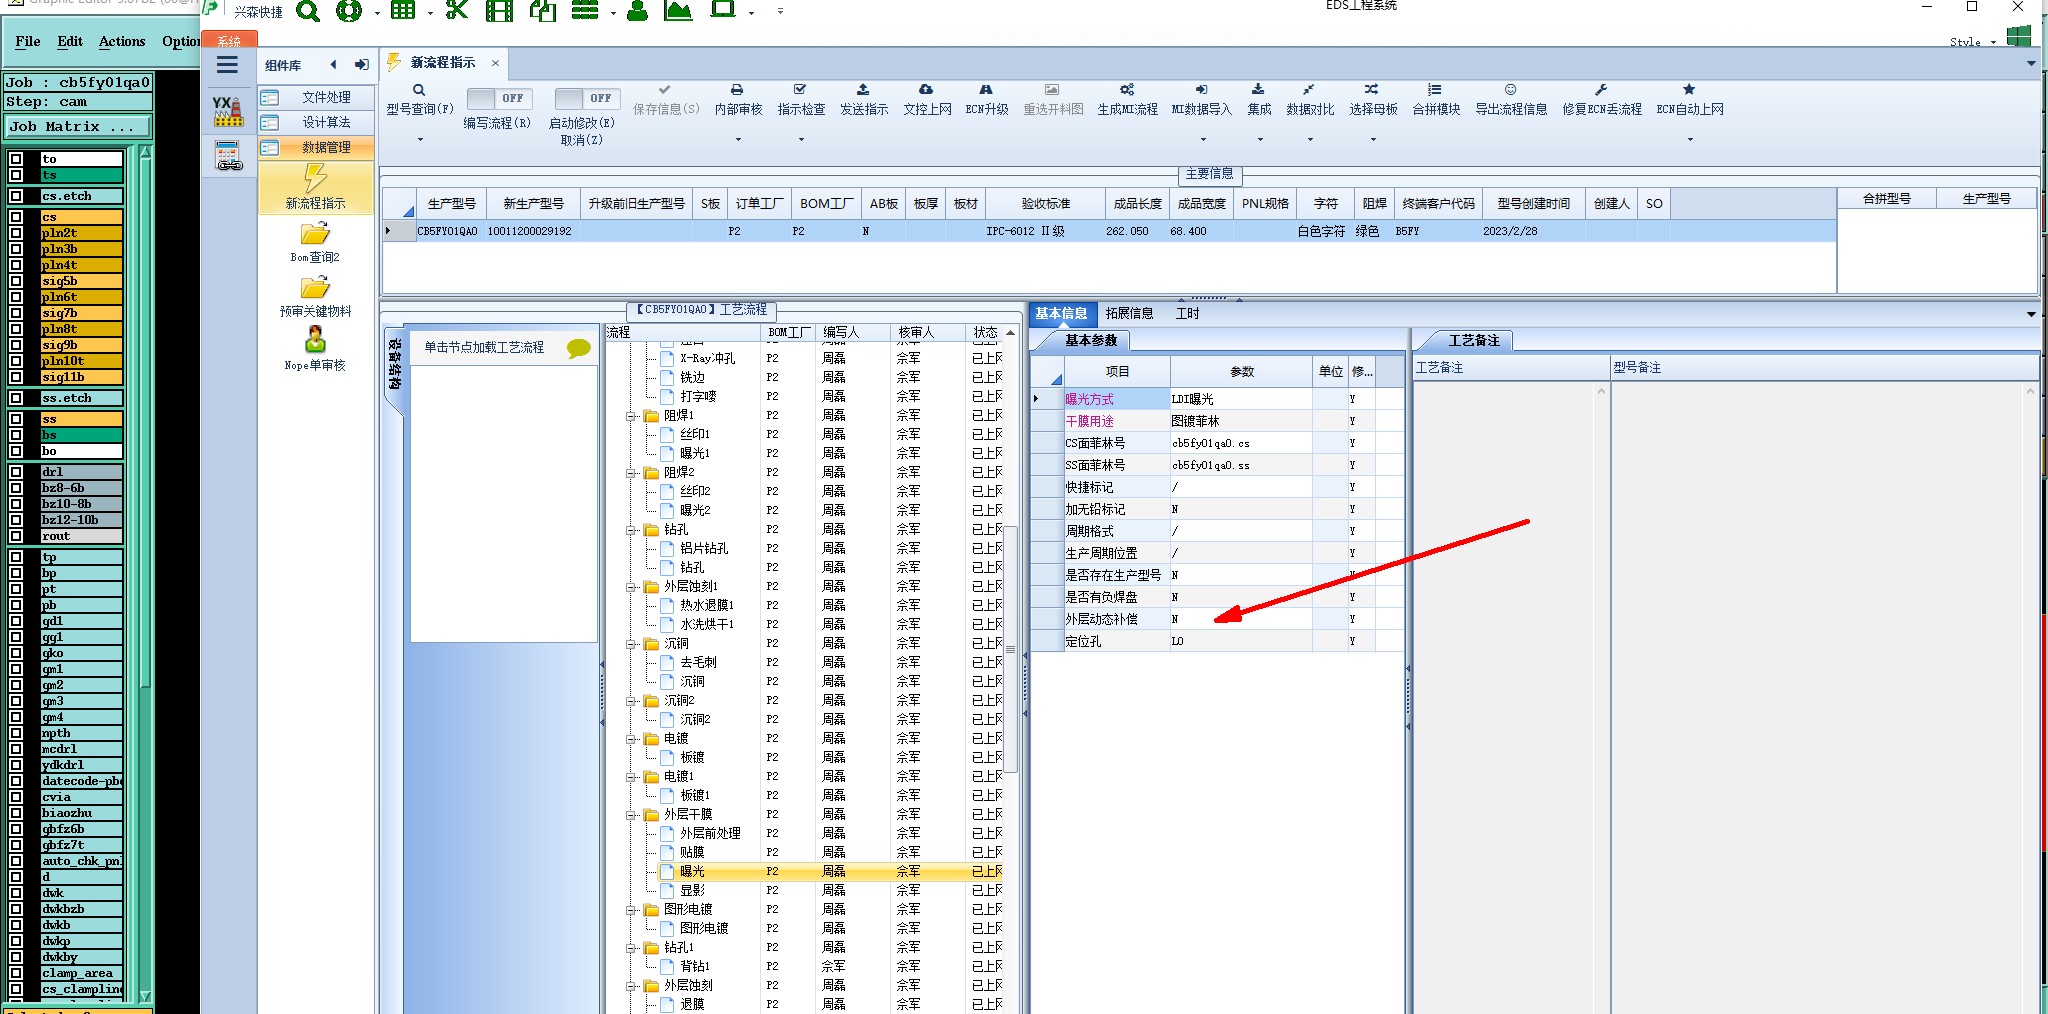
Task: Open the Bom查询2 folder shortcut
Action: point(315,242)
